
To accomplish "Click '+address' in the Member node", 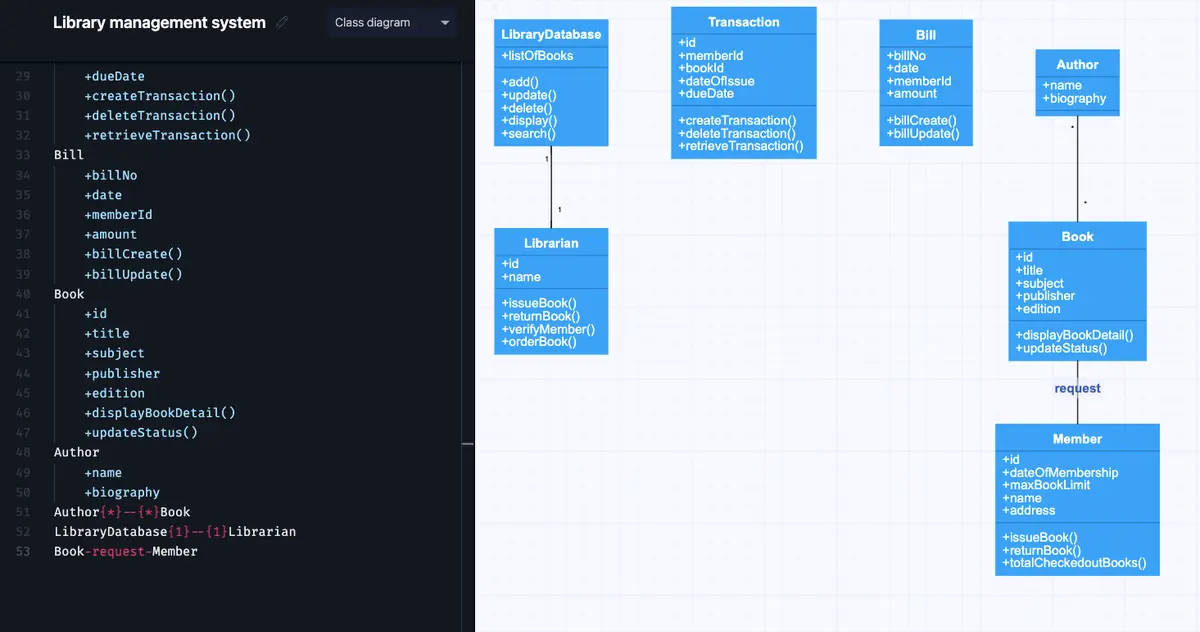I will pos(1029,511).
